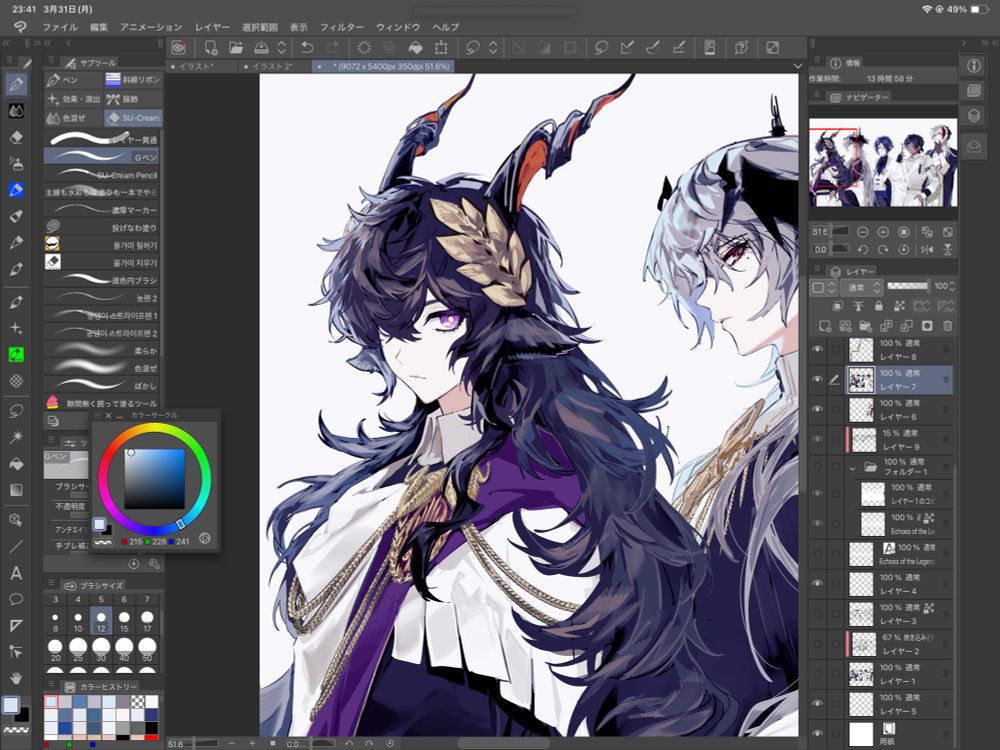Open the 編集 menu
Image resolution: width=1000 pixels, height=750 pixels.
point(99,27)
